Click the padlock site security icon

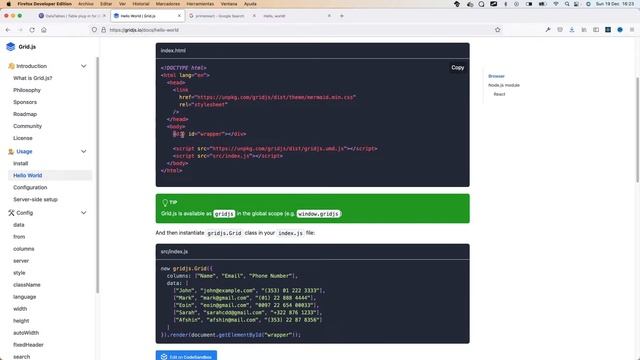103,30
